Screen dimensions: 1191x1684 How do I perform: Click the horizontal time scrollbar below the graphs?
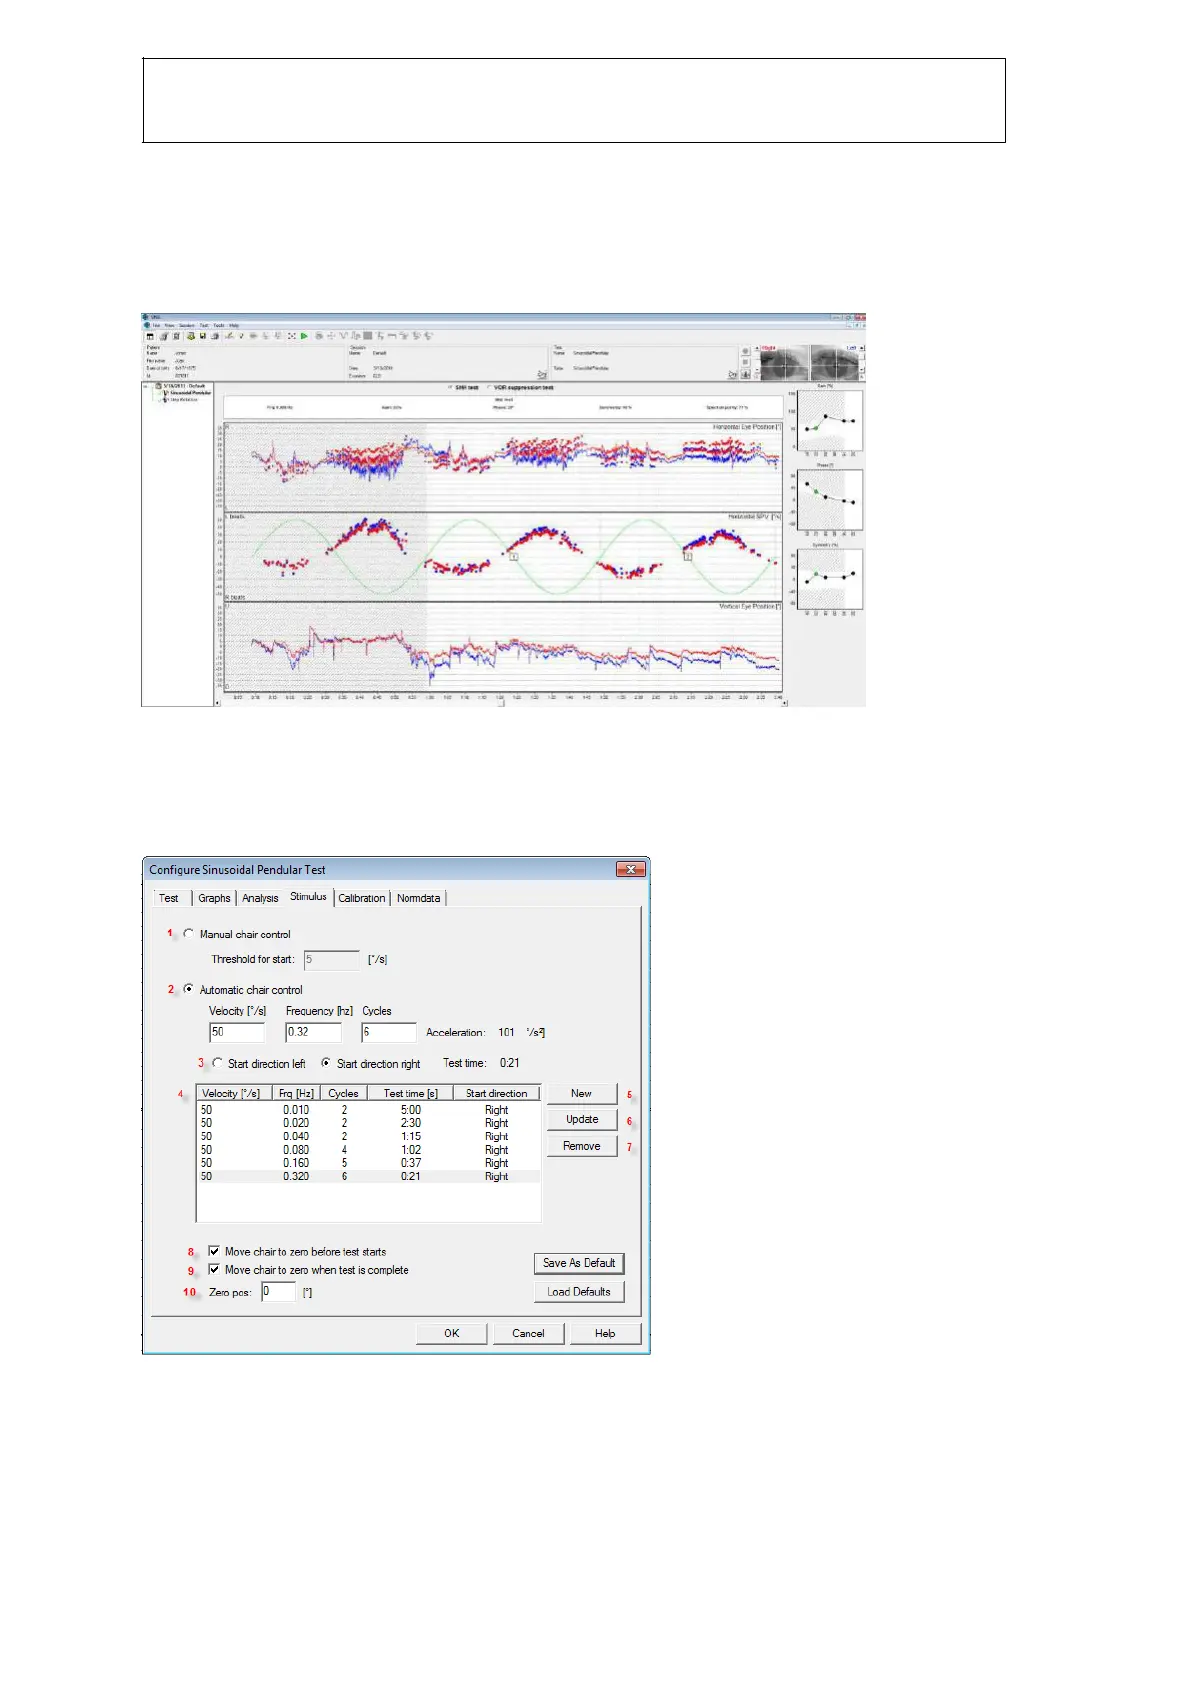pos(502,703)
